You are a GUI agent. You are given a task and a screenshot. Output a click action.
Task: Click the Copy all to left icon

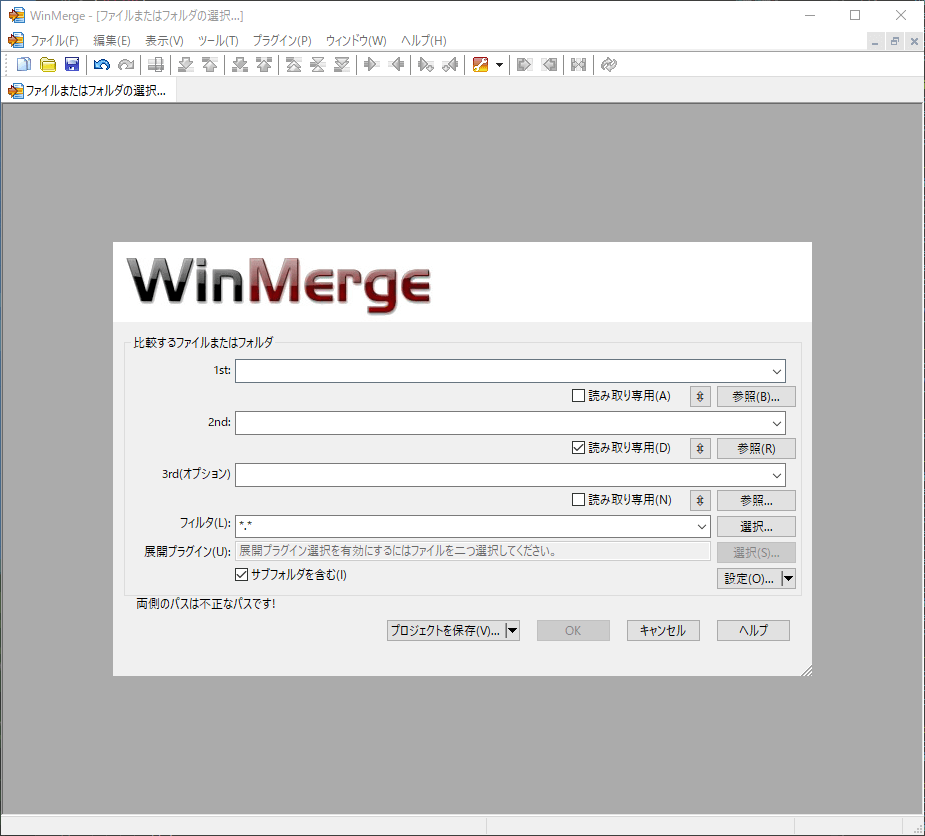(549, 64)
